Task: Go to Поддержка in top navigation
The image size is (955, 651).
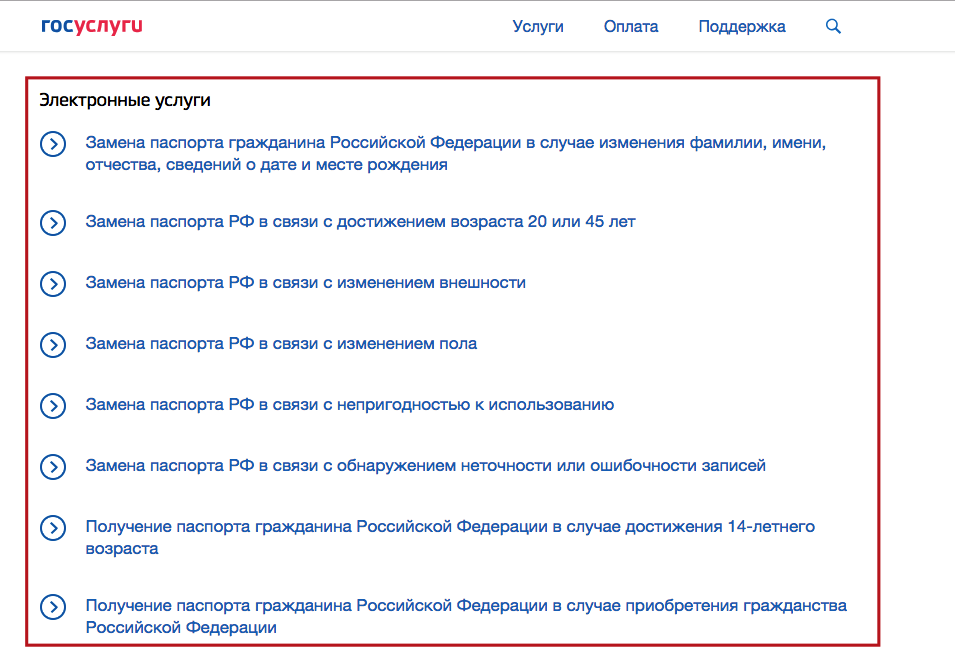Action: tap(742, 27)
